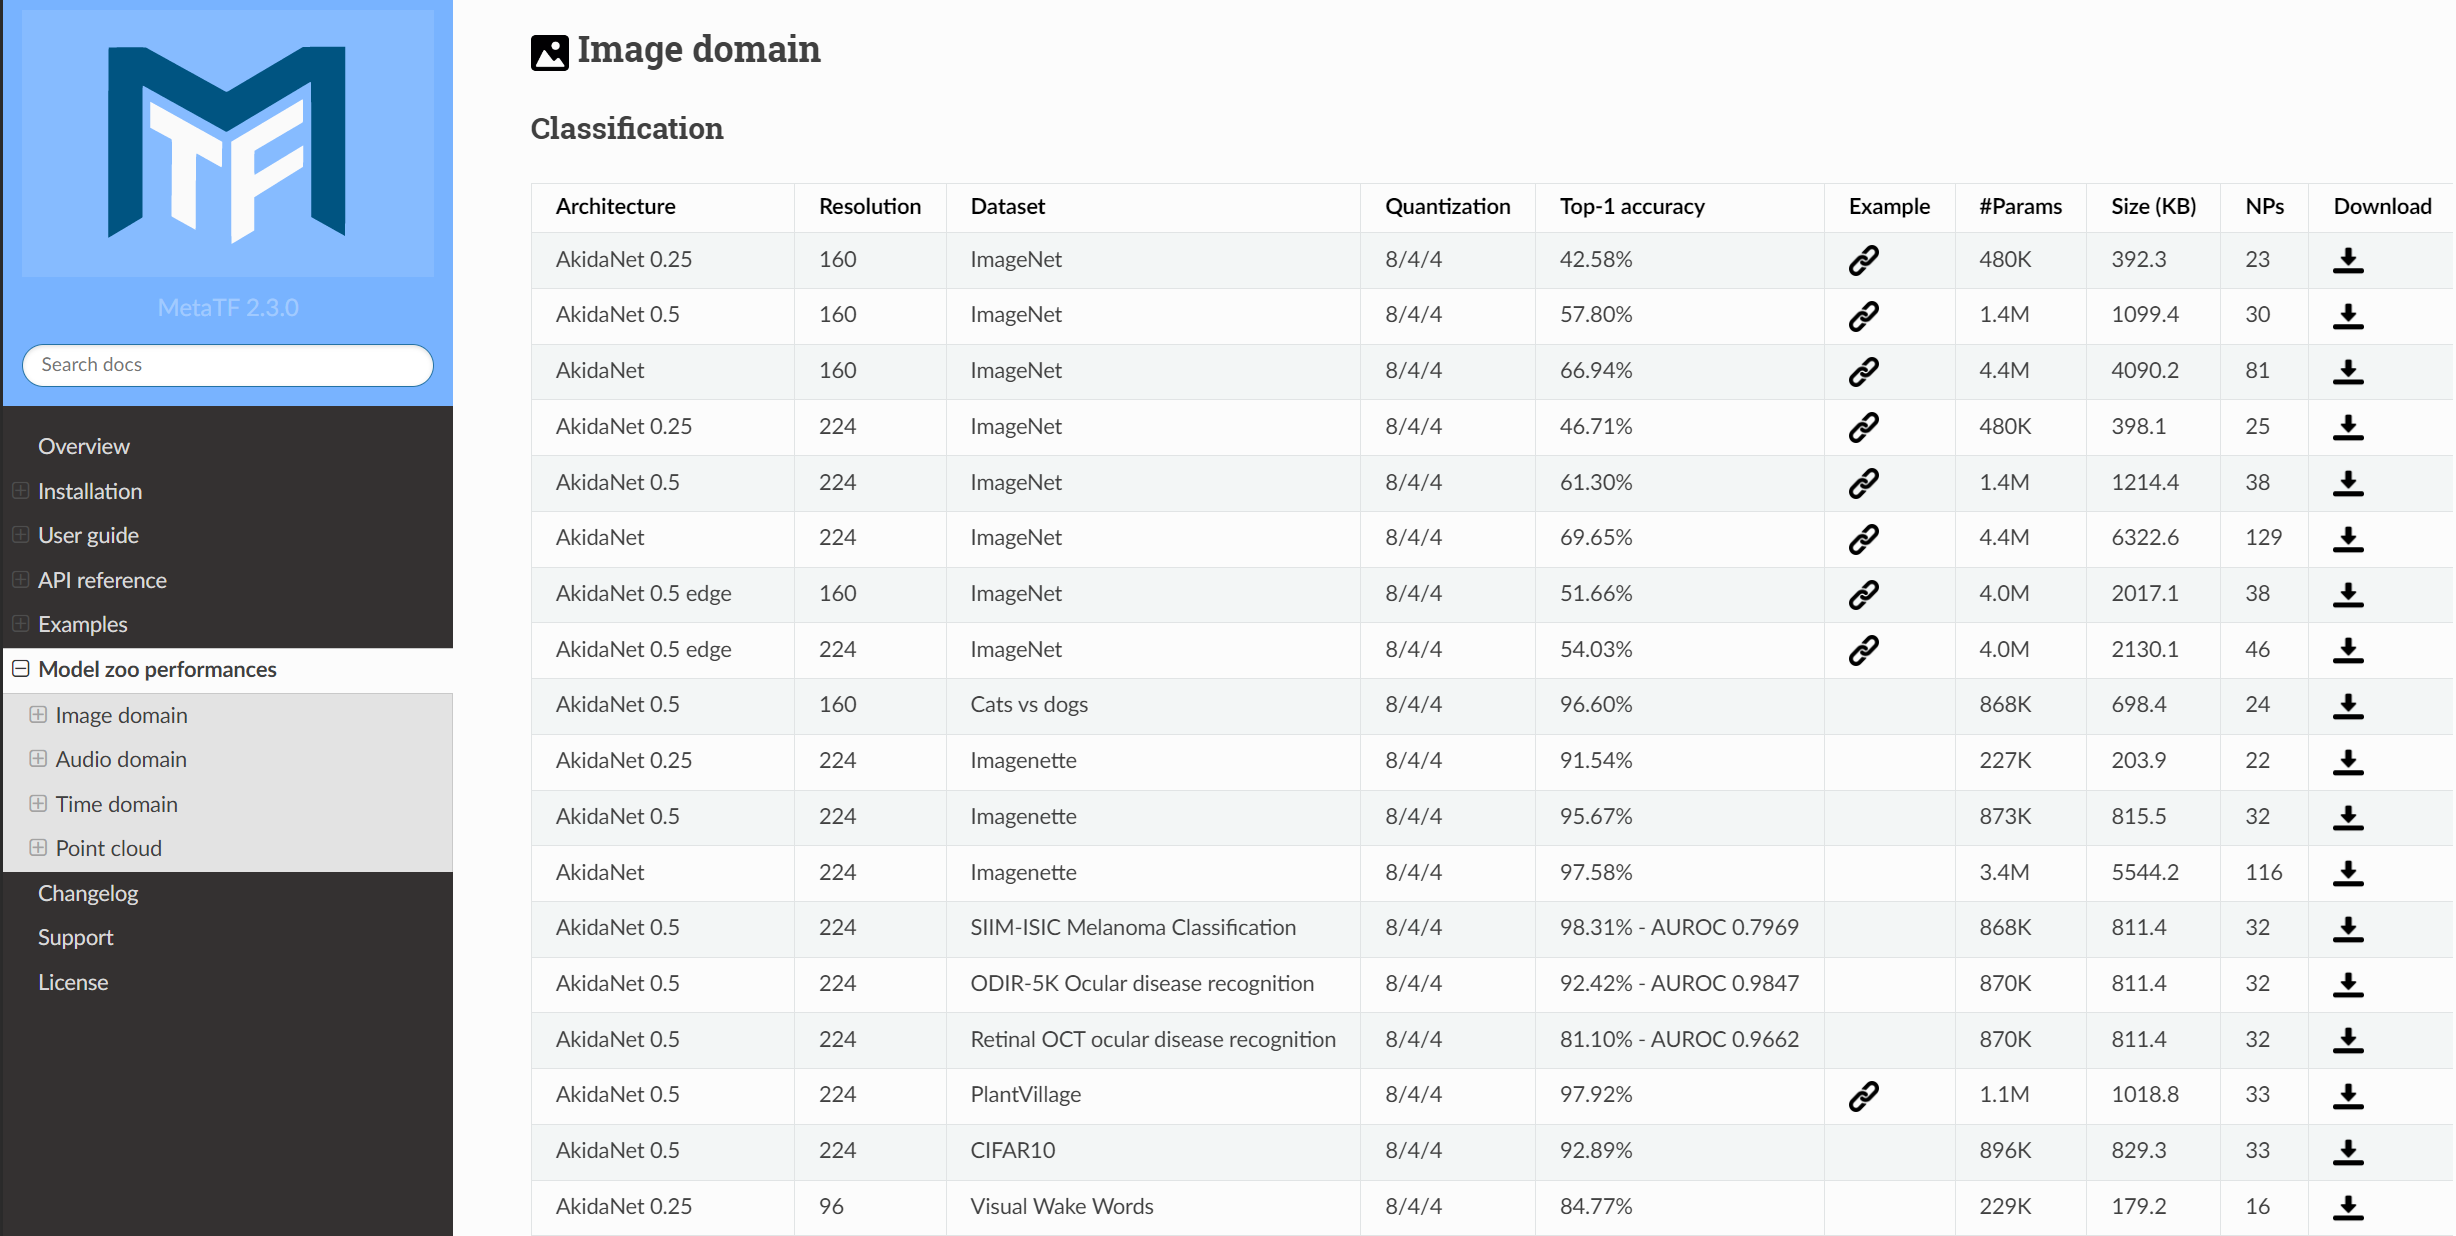The image size is (2456, 1236).
Task: Expand the Point cloud subsection
Action: (38, 848)
